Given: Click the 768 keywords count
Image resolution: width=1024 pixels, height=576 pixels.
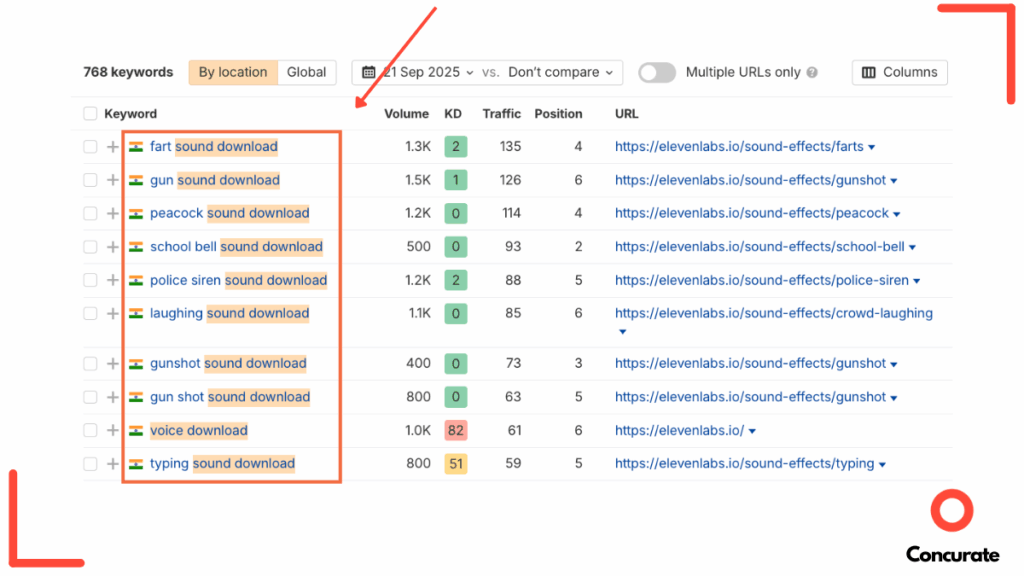Looking at the screenshot, I should [128, 72].
